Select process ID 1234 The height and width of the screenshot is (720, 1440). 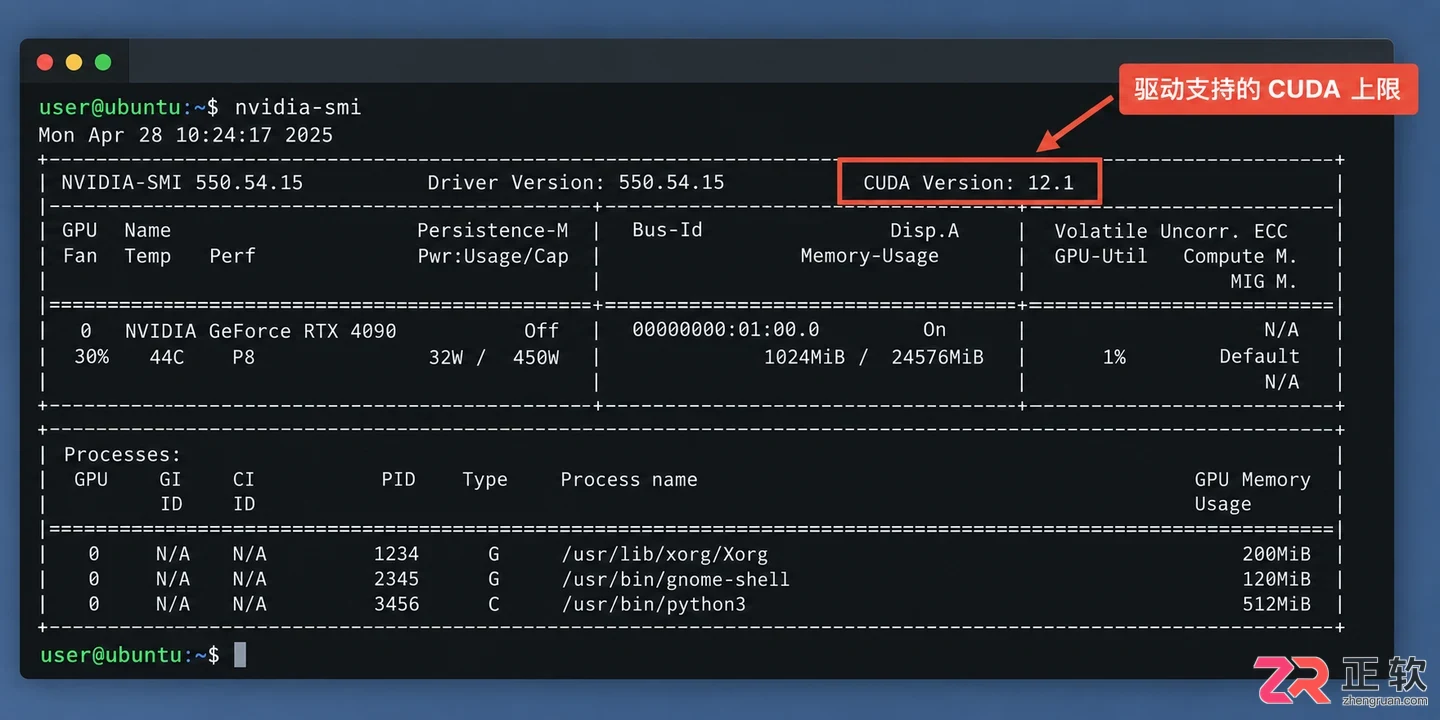397,554
